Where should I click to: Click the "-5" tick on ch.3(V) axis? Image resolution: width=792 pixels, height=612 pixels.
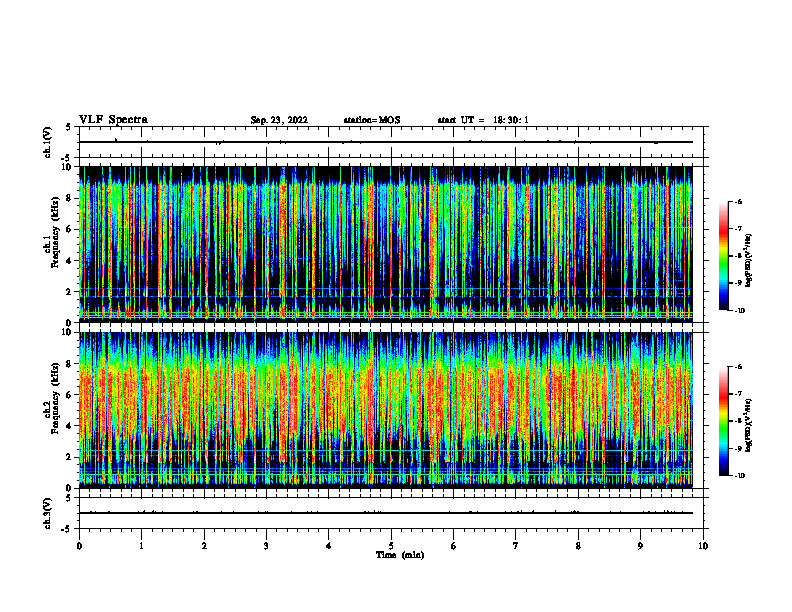point(67,529)
